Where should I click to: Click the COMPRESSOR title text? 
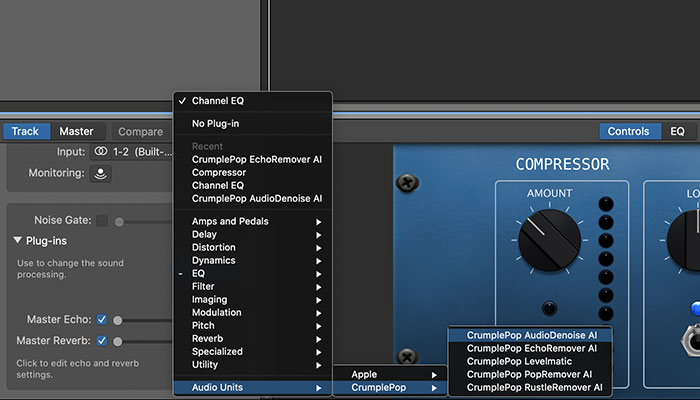click(562, 164)
